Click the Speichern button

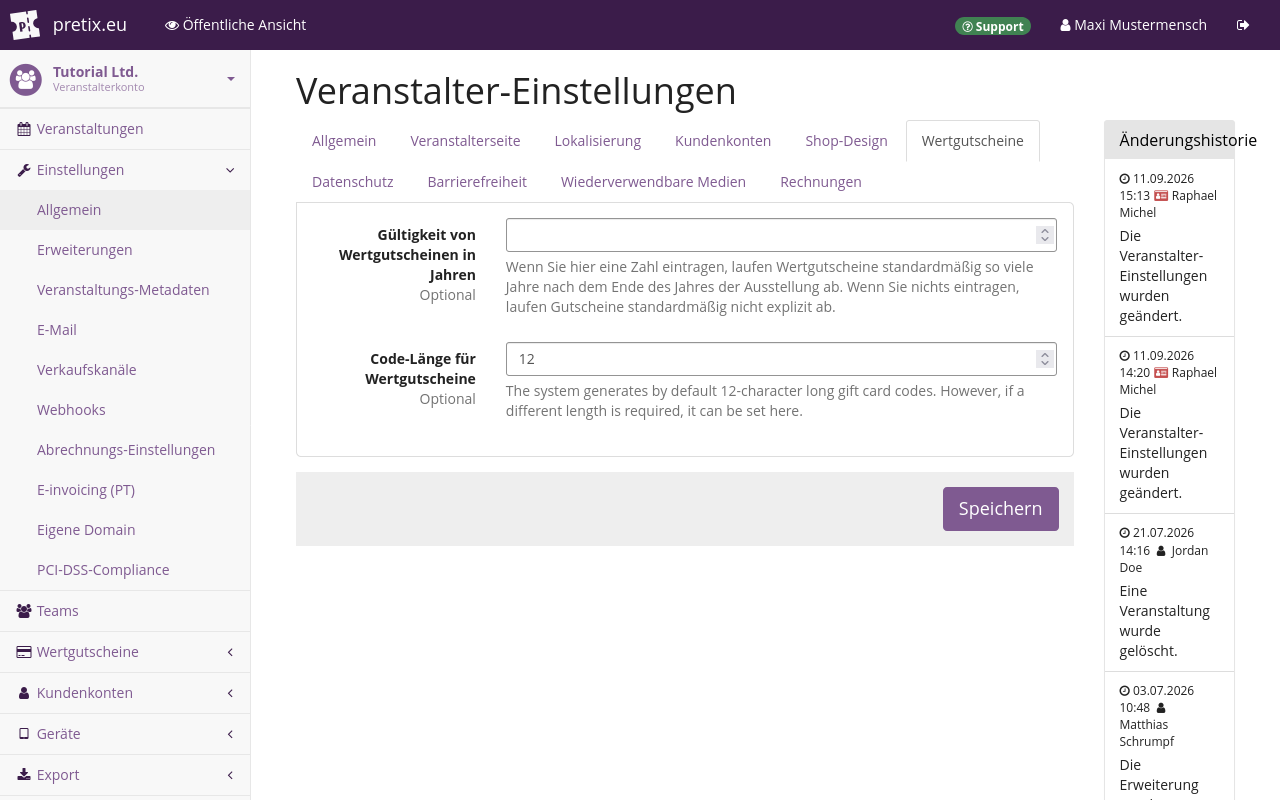point(1001,509)
